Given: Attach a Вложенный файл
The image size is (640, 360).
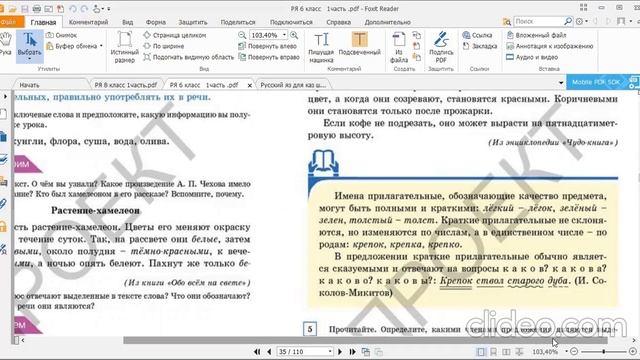Looking at the screenshot, I should (x=536, y=35).
